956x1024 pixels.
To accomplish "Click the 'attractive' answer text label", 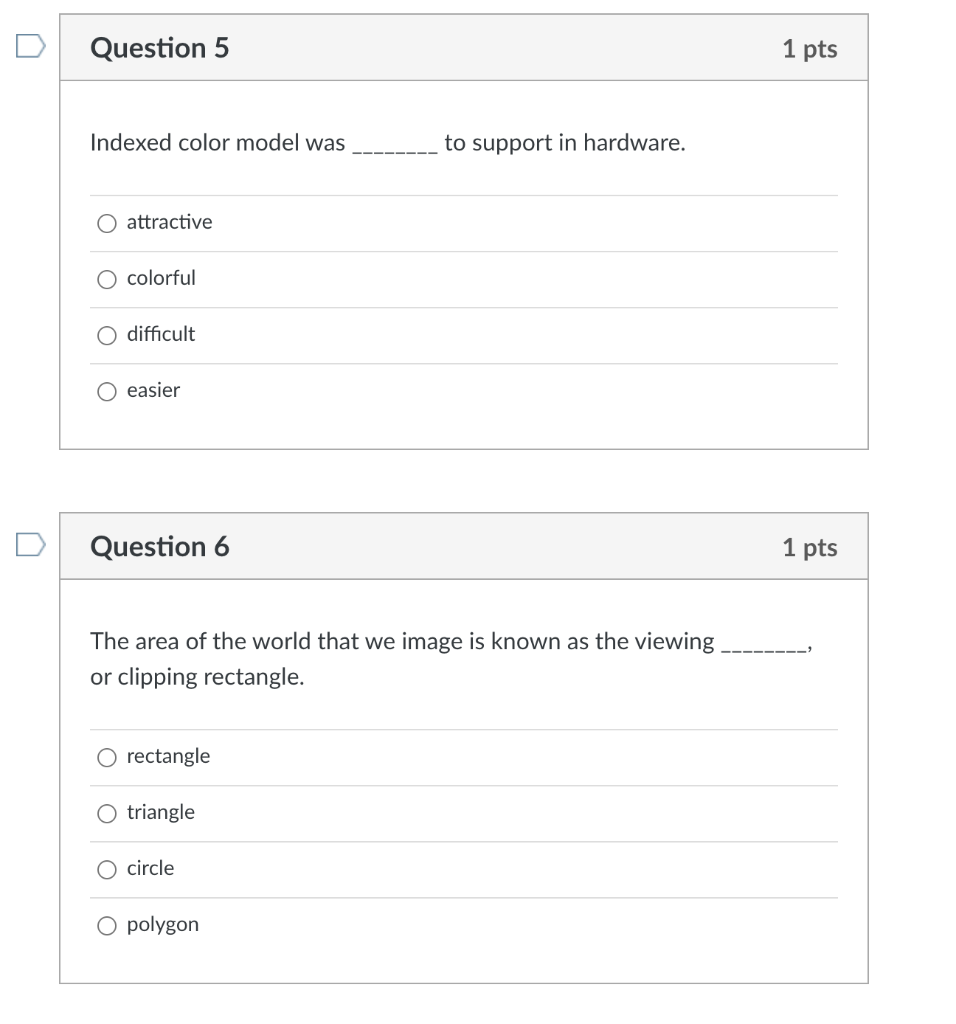I will (x=169, y=222).
